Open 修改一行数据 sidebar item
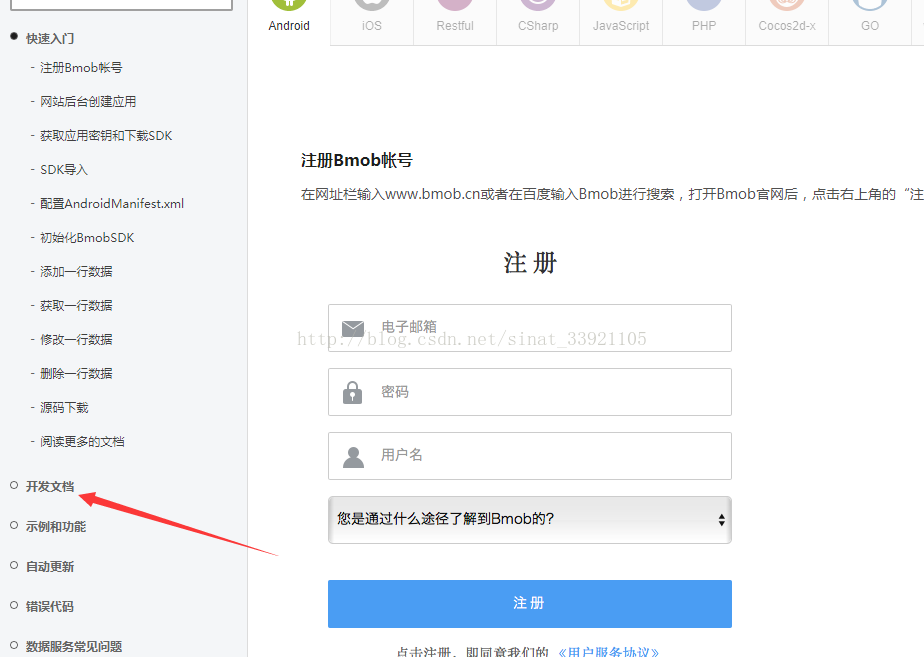Viewport: 924px width, 657px height. click(x=76, y=340)
